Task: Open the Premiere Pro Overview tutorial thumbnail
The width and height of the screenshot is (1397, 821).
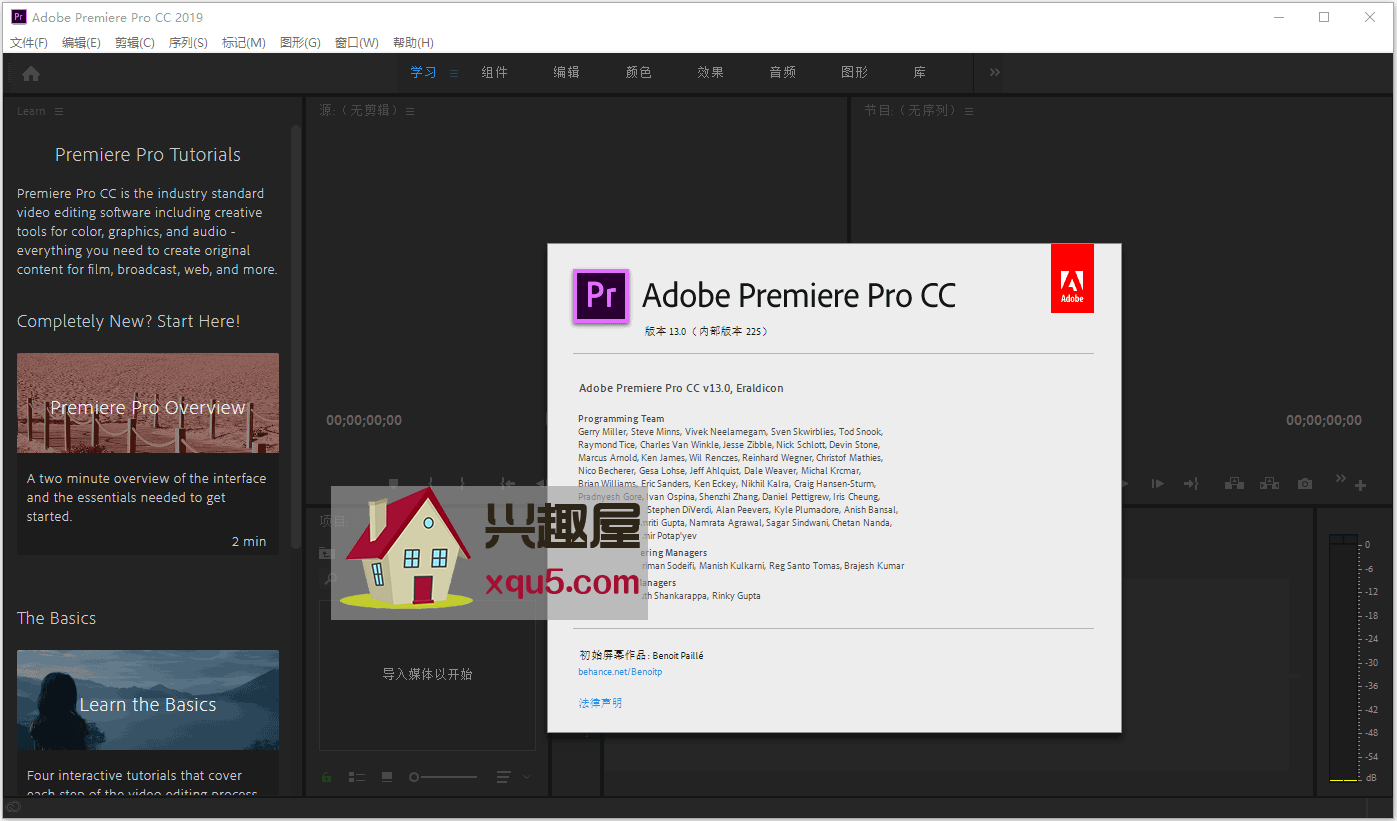Action: [x=148, y=403]
